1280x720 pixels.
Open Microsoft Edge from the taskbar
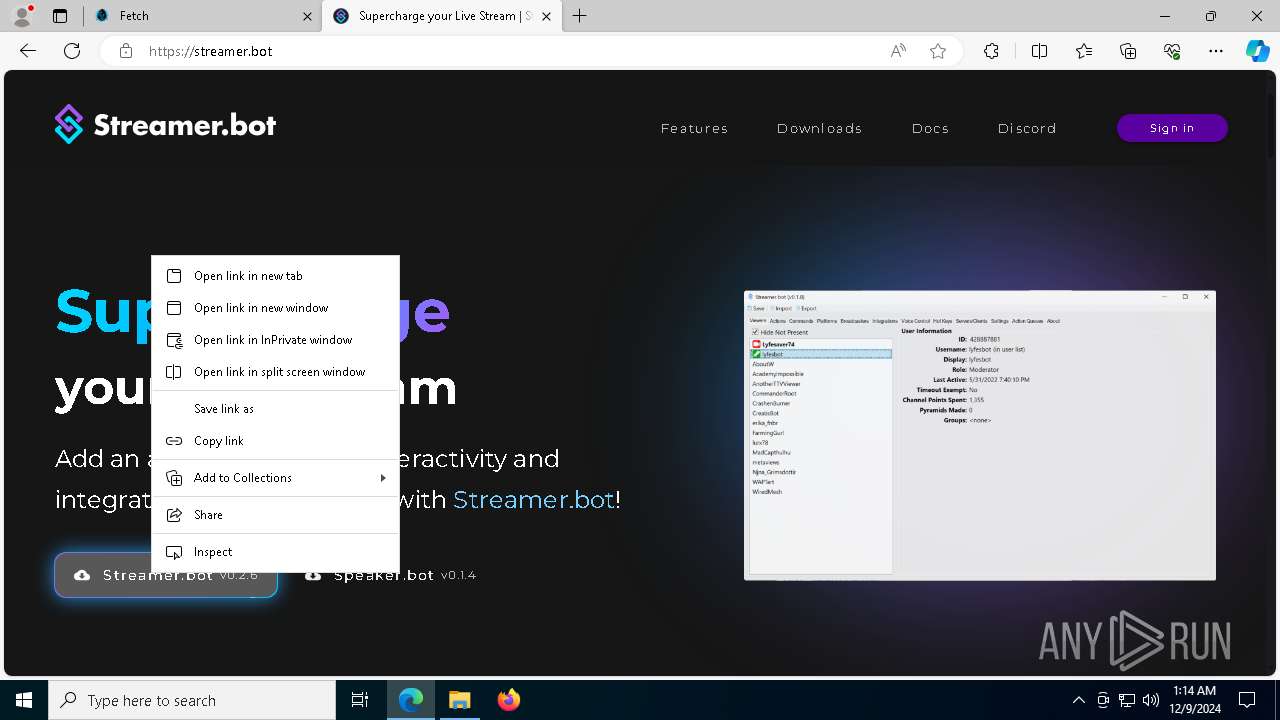coord(411,700)
